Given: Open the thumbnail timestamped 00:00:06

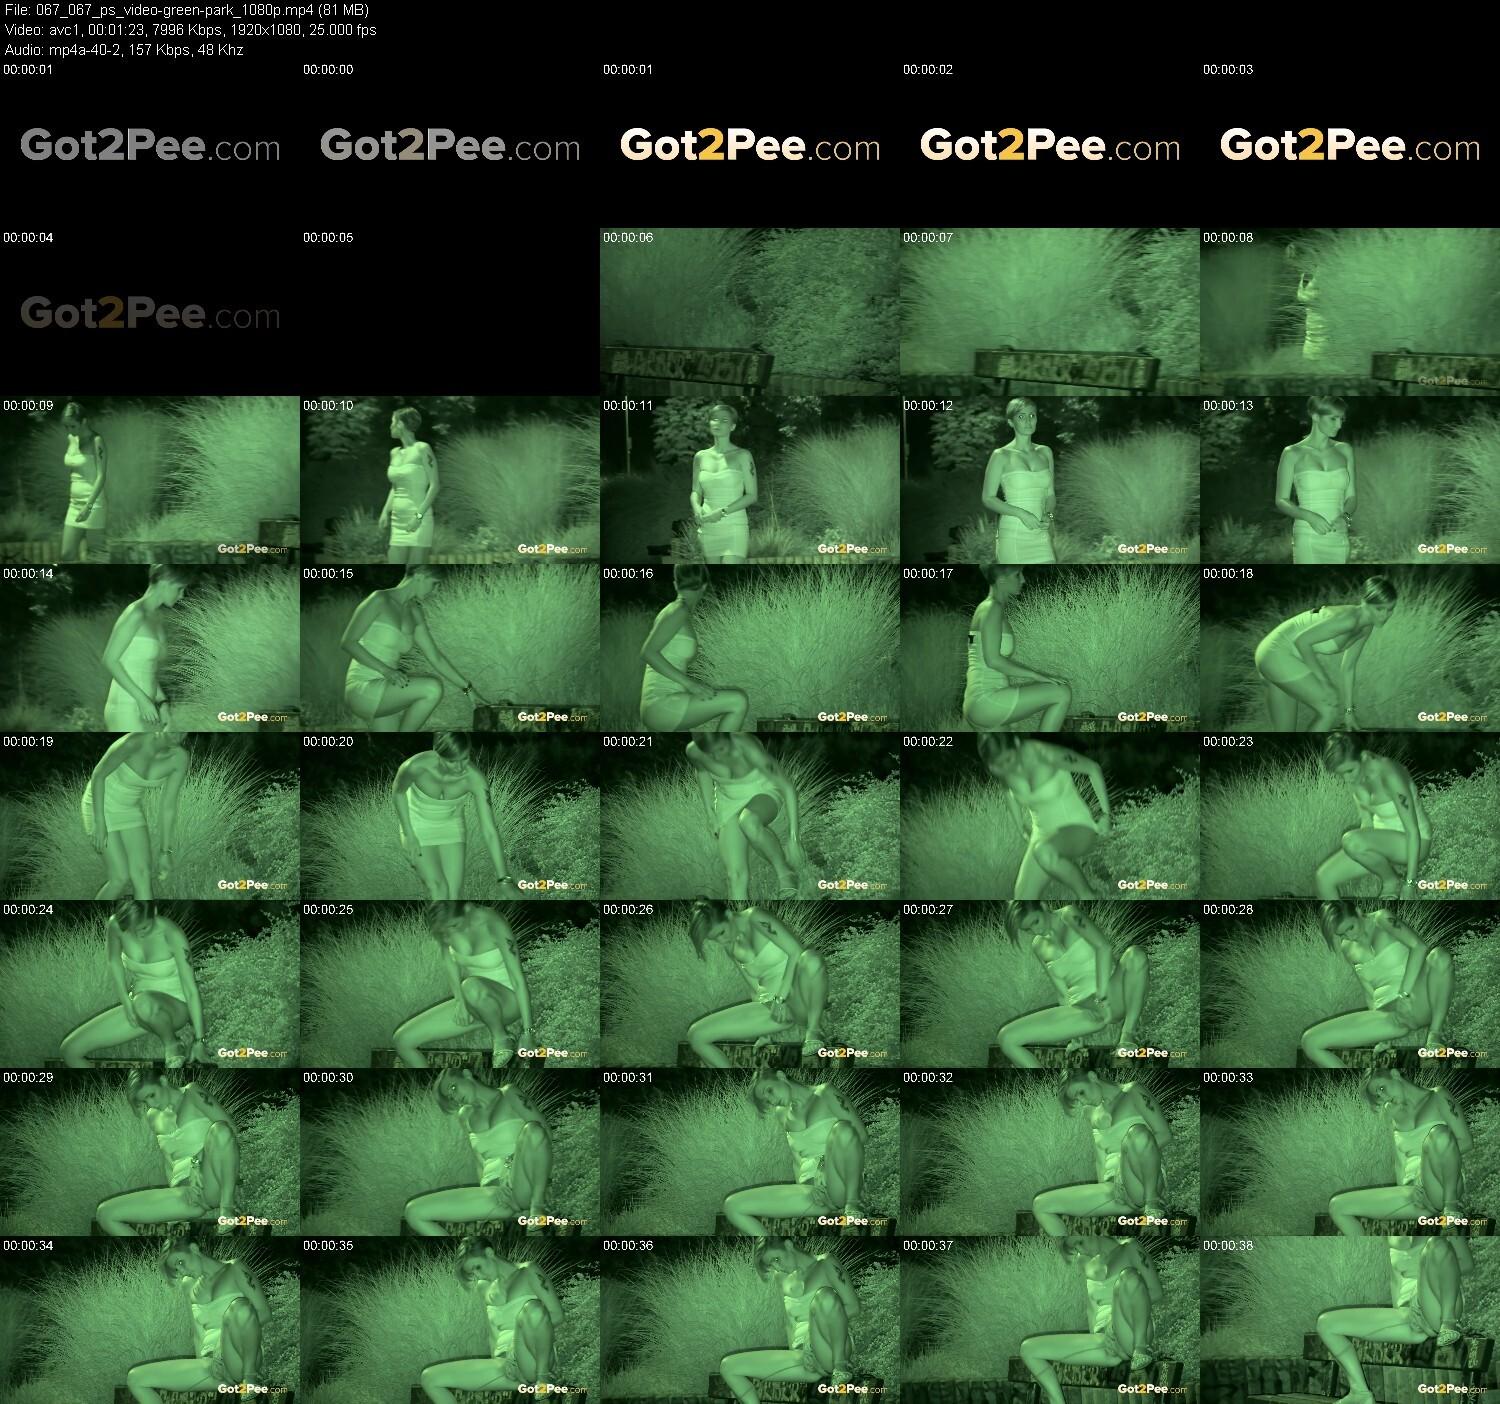Looking at the screenshot, I should point(750,312).
